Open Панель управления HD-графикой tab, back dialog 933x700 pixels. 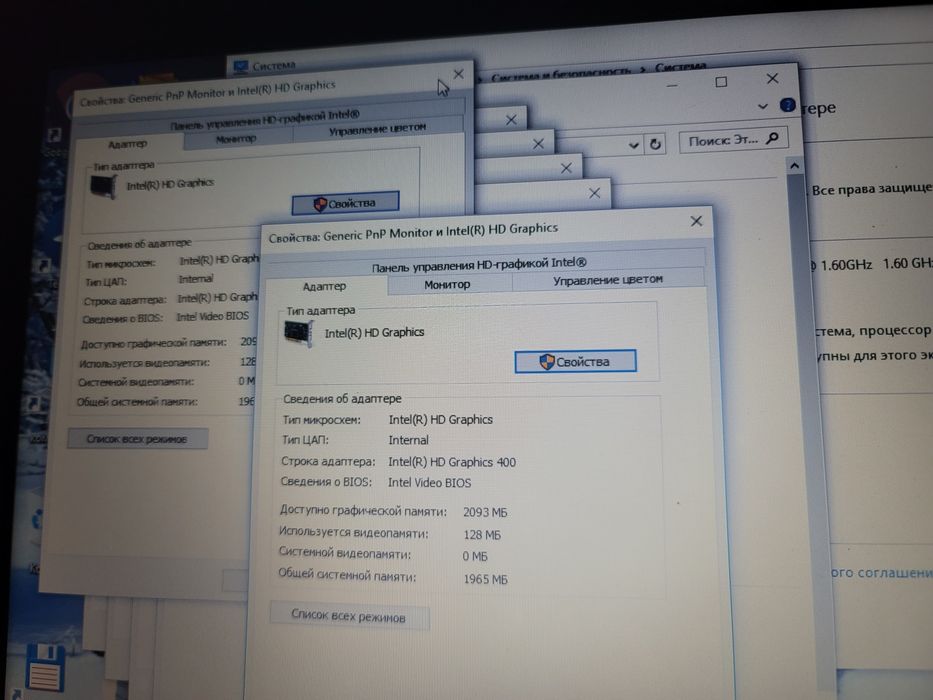[265, 120]
